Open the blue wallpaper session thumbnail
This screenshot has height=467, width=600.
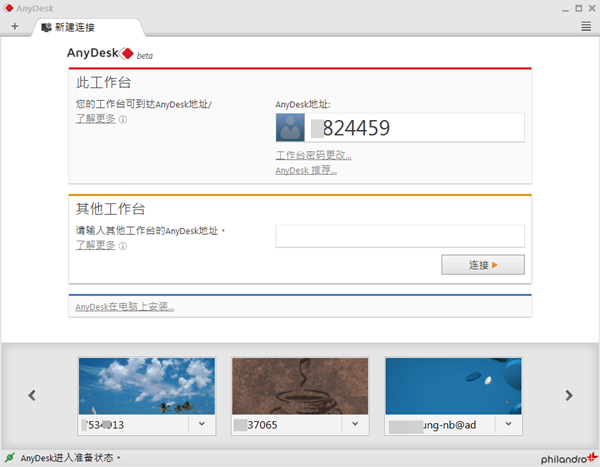click(453, 386)
